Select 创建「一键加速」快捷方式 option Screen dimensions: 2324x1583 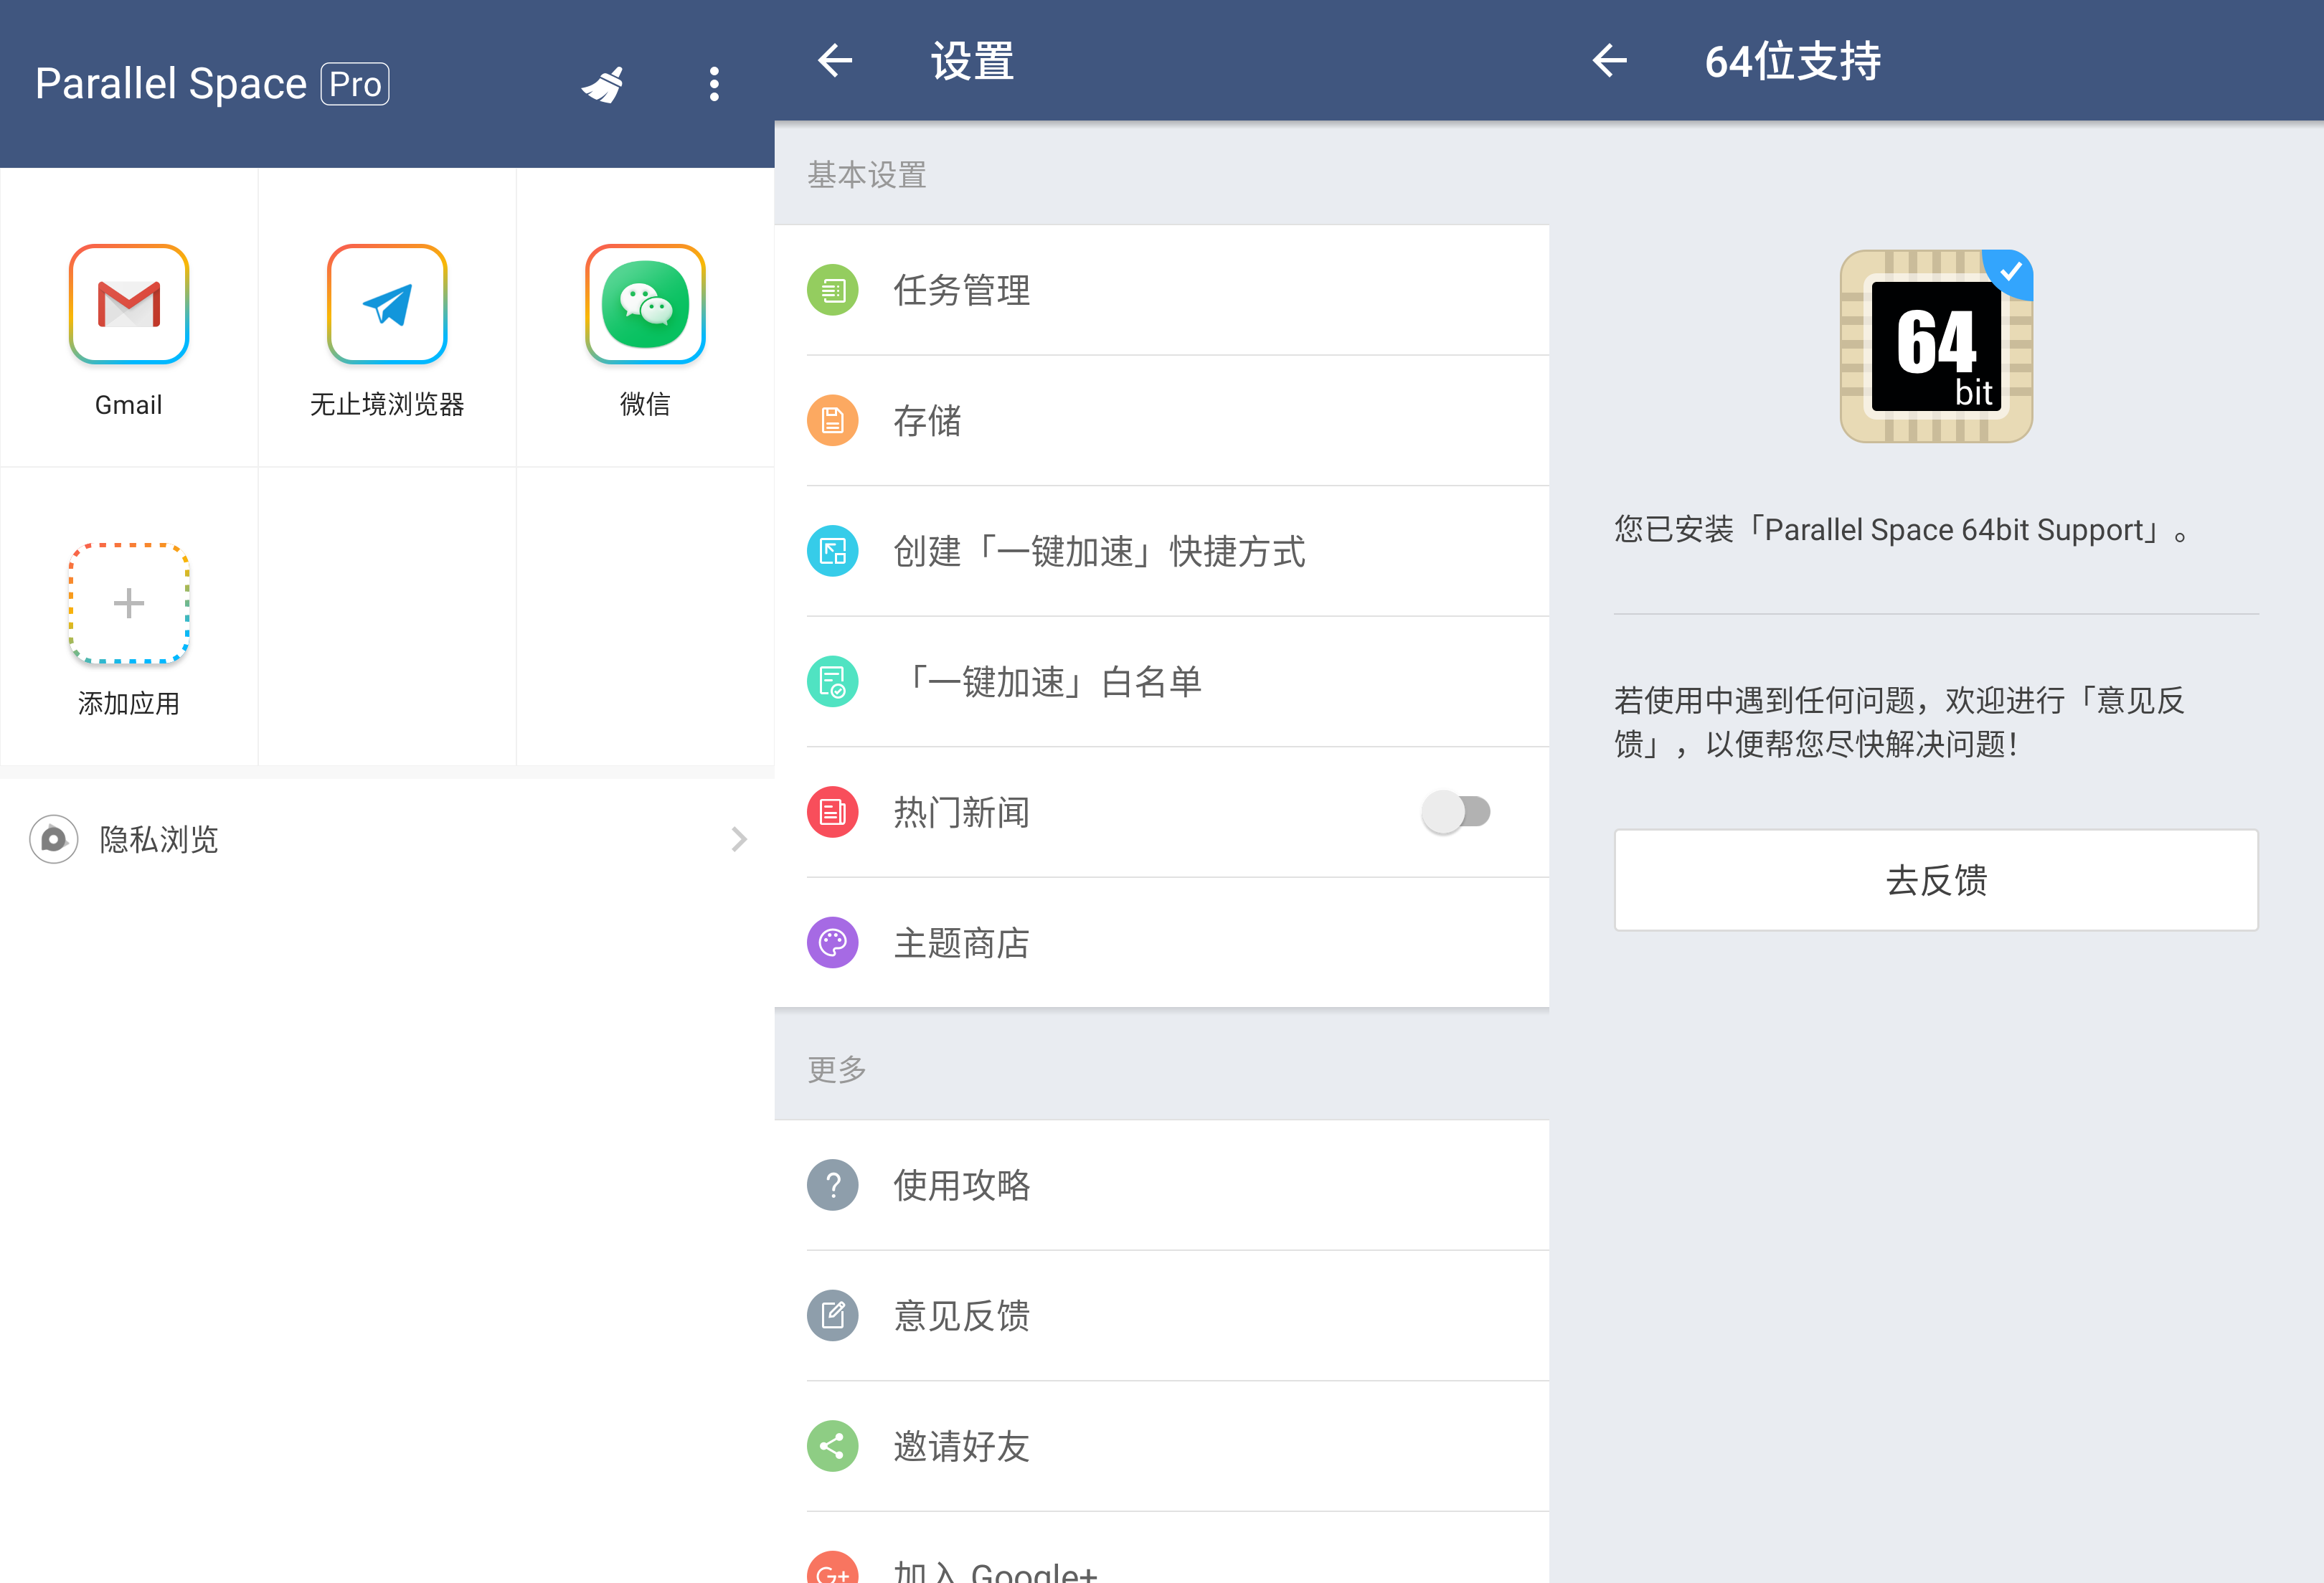tap(1099, 551)
